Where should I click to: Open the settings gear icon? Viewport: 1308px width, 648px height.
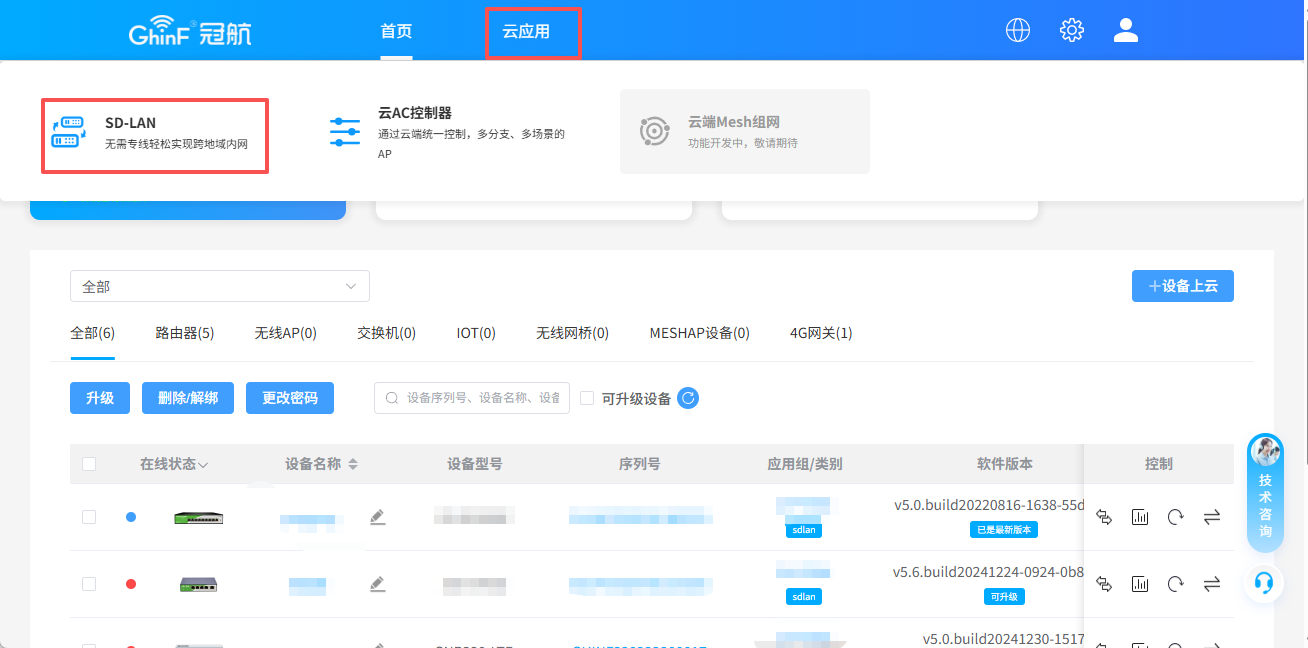pyautogui.click(x=1071, y=31)
